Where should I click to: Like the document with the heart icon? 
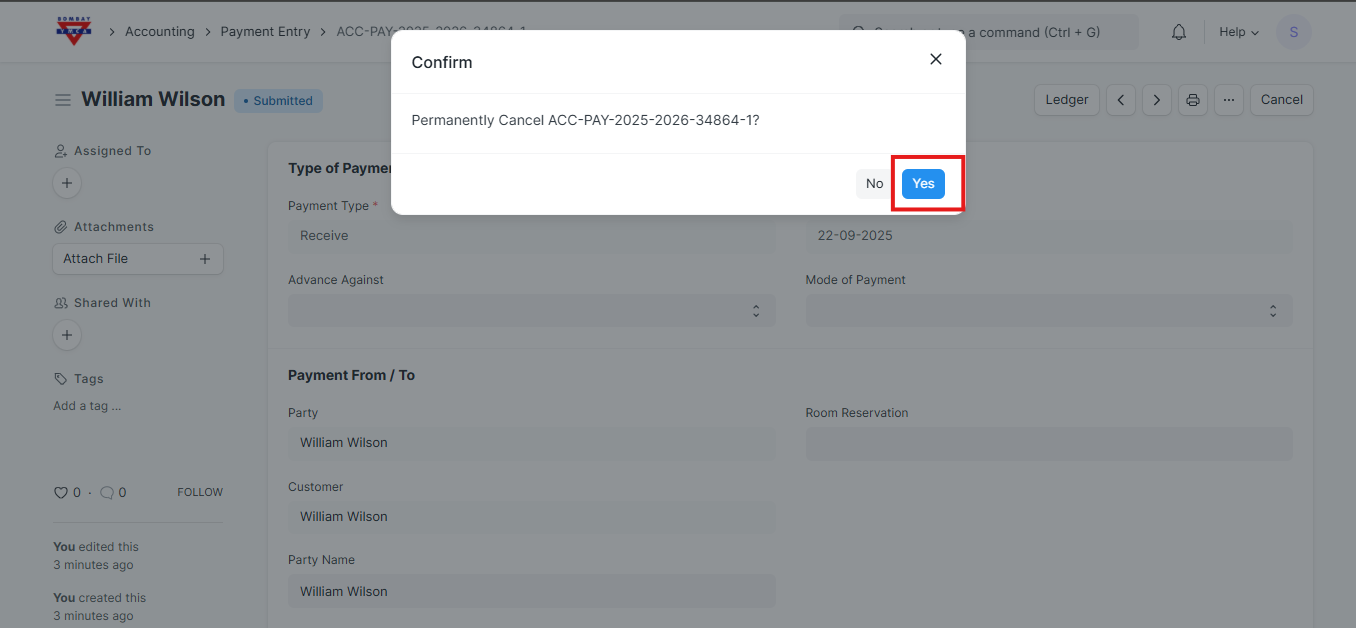pos(60,493)
